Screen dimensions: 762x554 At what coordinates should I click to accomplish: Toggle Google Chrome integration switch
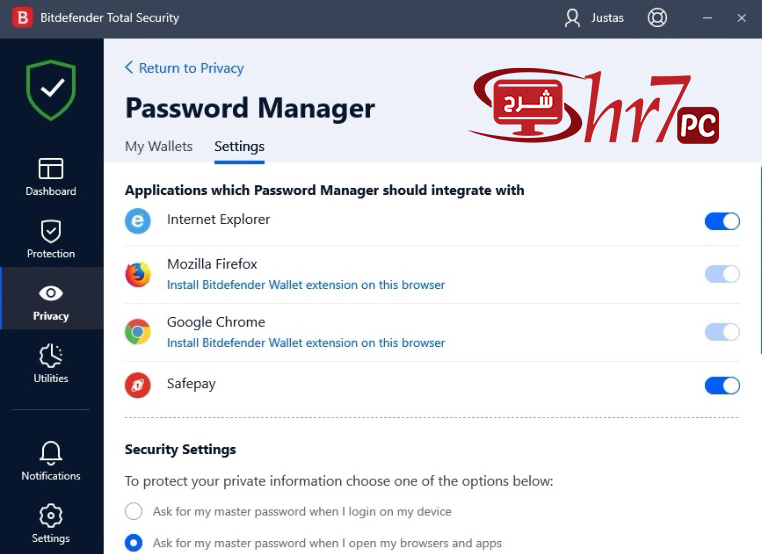[x=722, y=332]
